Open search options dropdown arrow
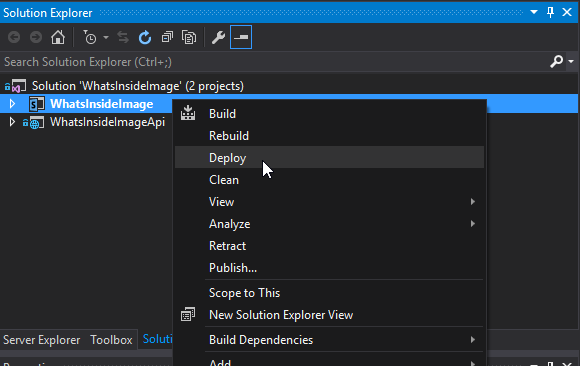580x366 pixels. (x=571, y=61)
